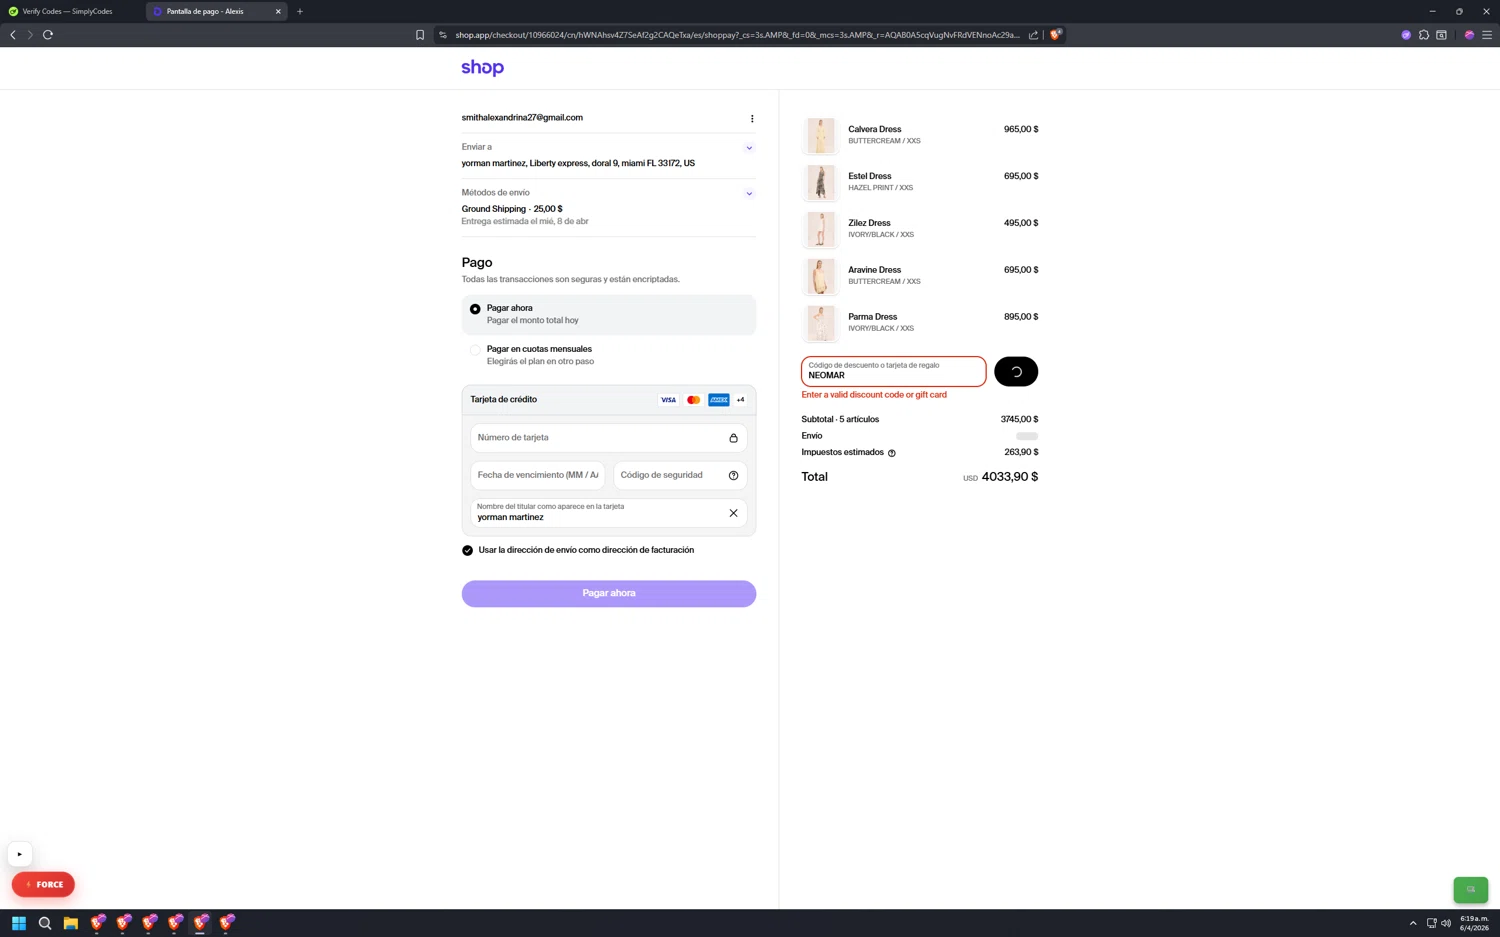Image resolution: width=1500 pixels, height=937 pixels.
Task: Click the estimated taxes info icon
Action: click(892, 453)
